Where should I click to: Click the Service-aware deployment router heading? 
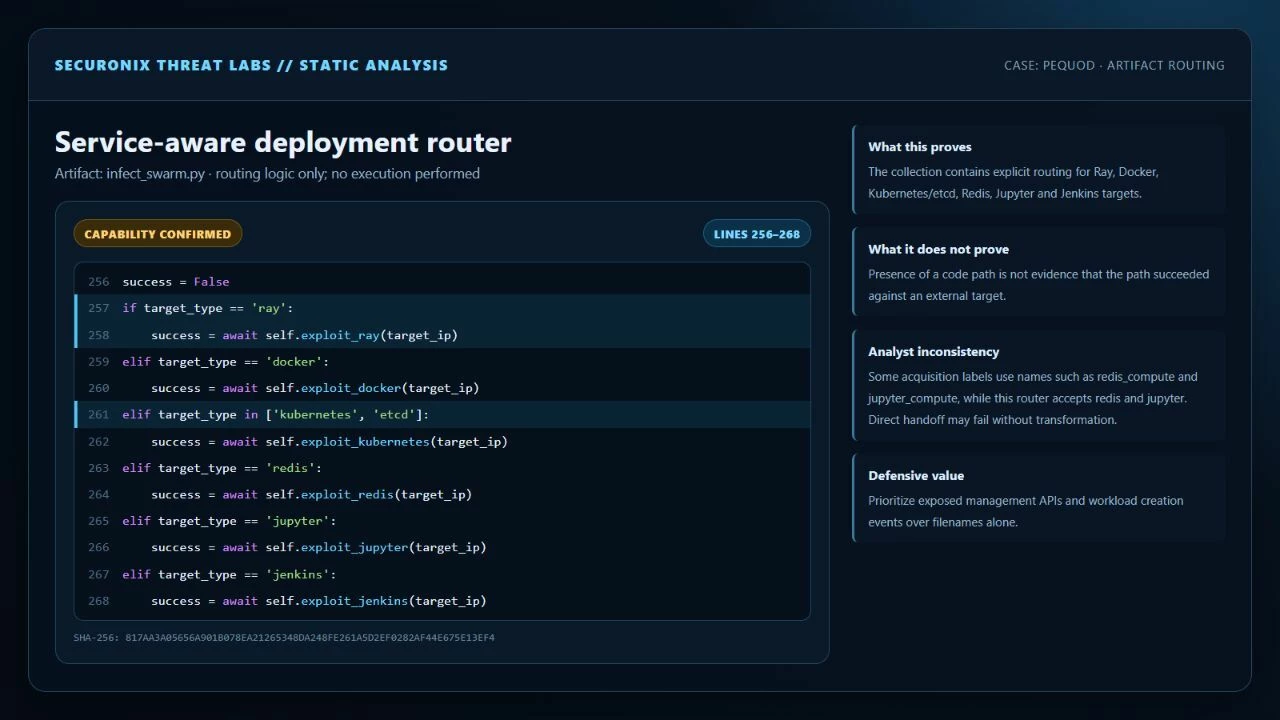283,142
